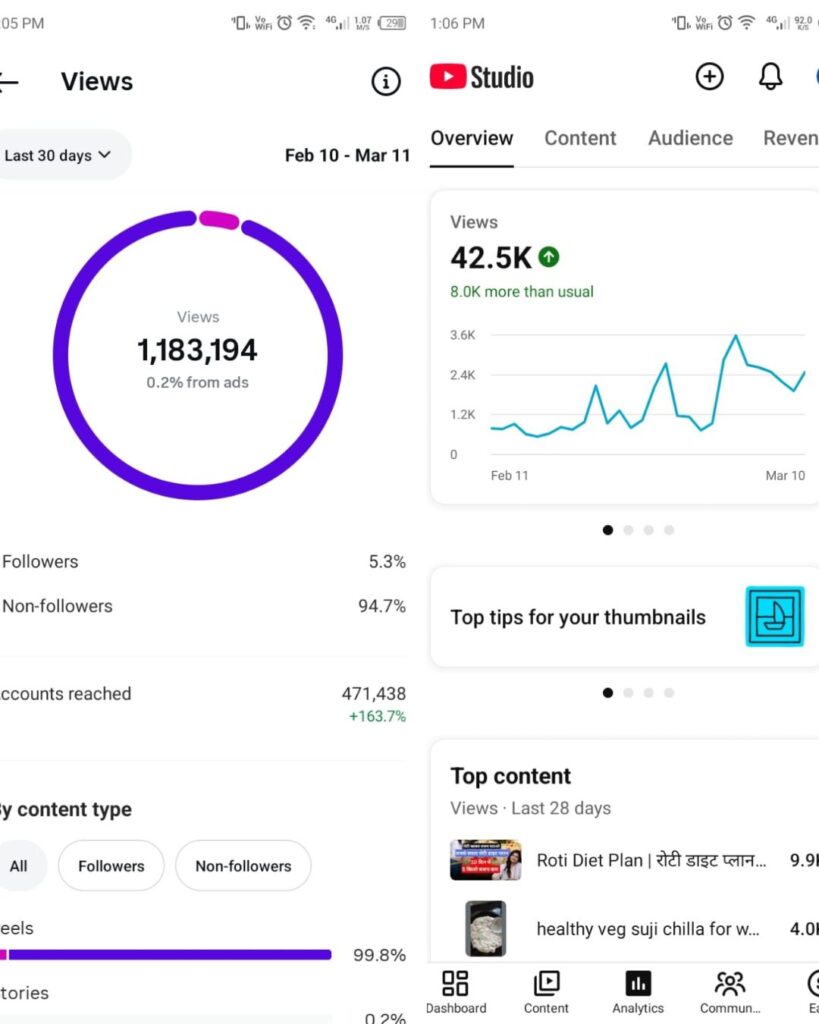Open the info icon beside Views
The width and height of the screenshot is (819, 1024).
pos(386,82)
